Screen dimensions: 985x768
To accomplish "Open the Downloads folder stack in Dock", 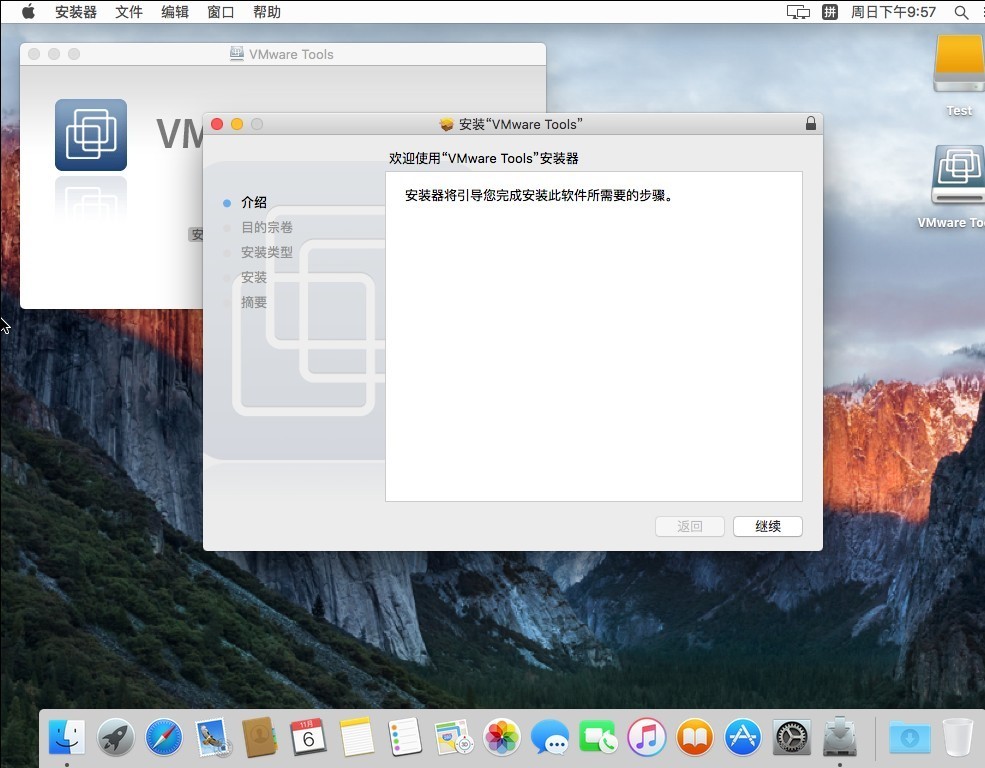I will click(909, 738).
